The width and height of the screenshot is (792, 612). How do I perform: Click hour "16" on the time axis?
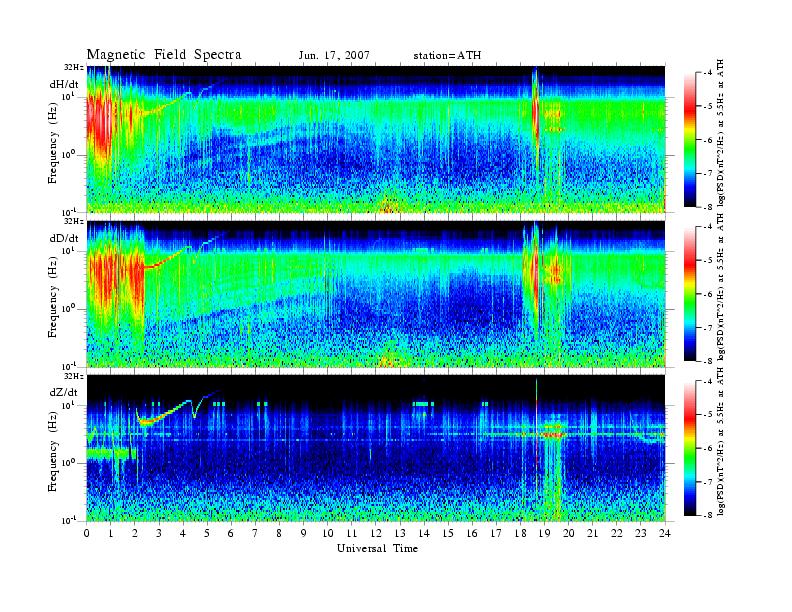pos(472,533)
